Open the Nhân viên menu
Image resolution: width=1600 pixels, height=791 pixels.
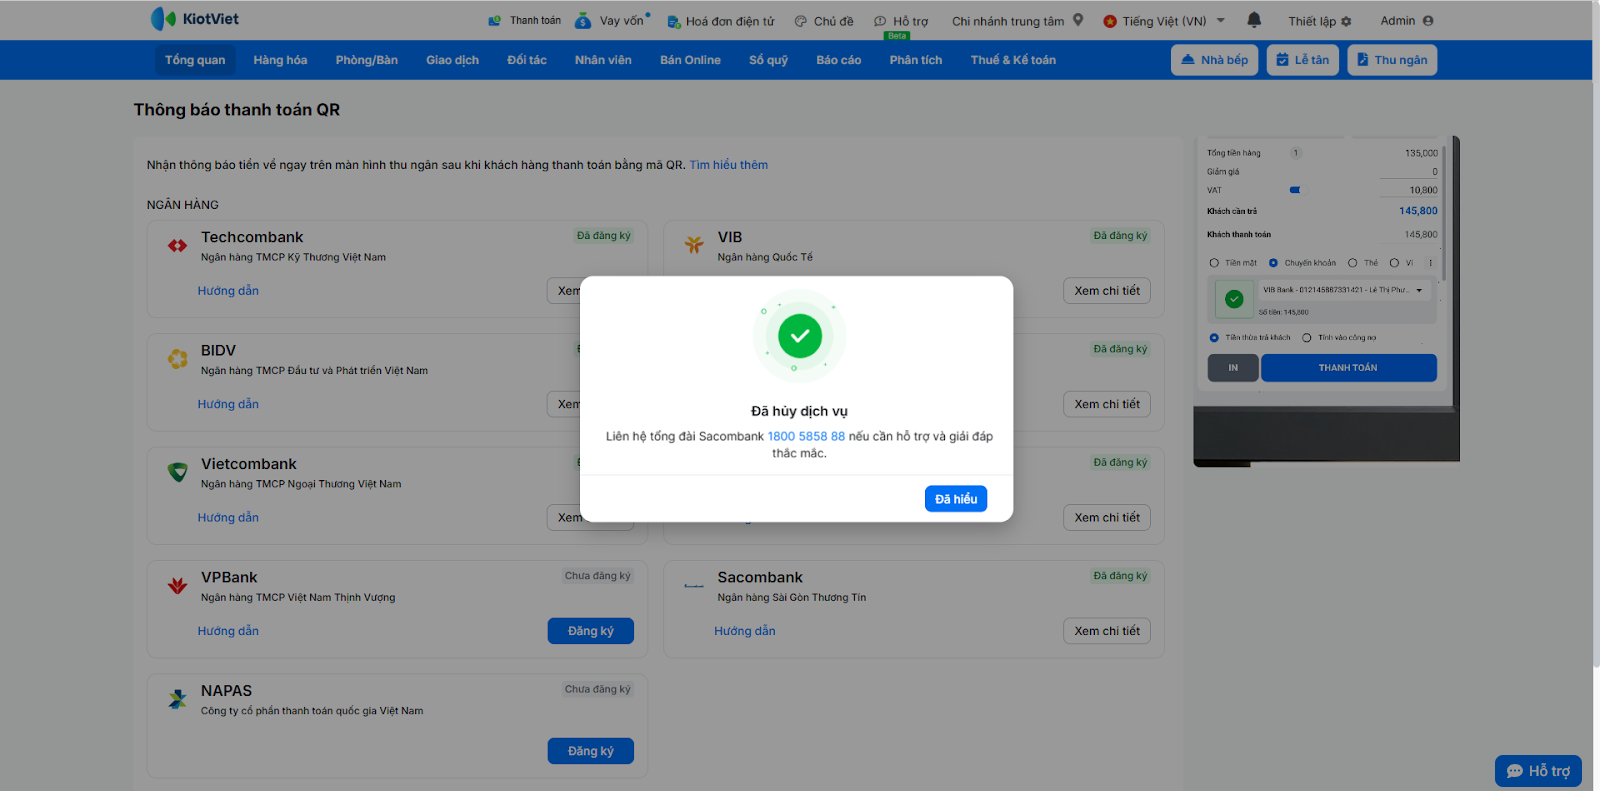(x=603, y=60)
